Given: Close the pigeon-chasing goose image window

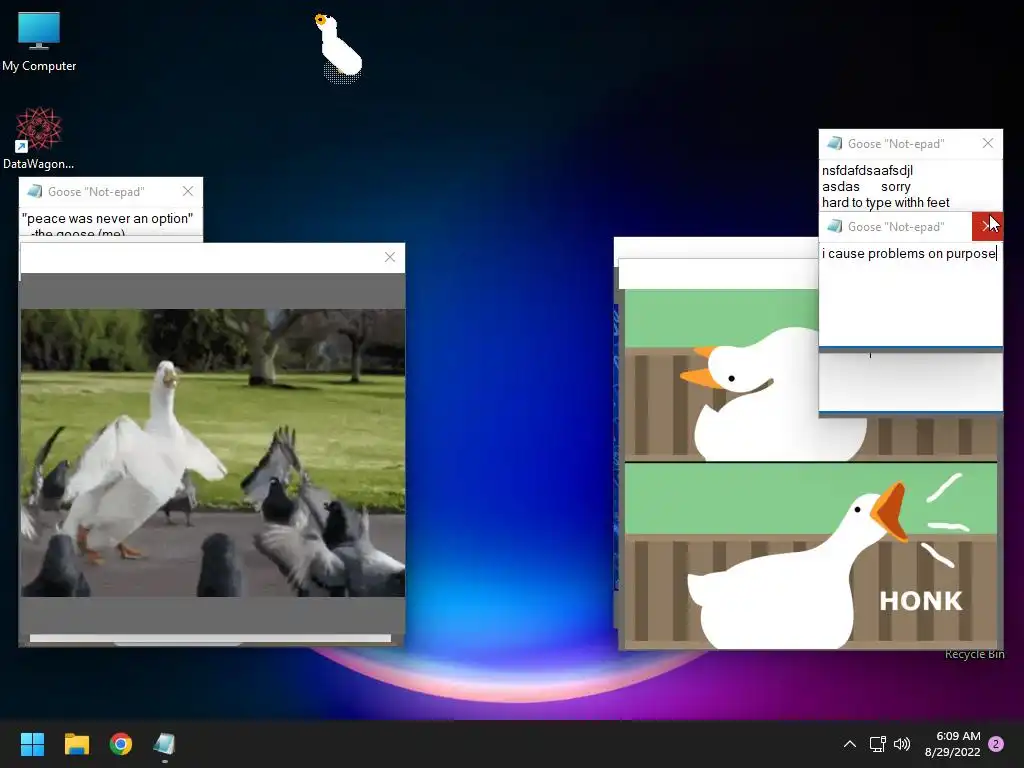Looking at the screenshot, I should point(390,257).
